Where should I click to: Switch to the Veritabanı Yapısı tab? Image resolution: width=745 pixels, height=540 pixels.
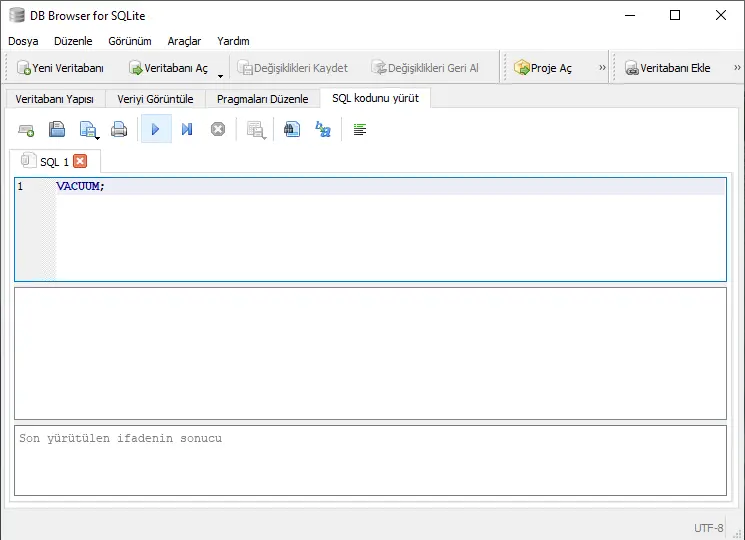(x=54, y=99)
